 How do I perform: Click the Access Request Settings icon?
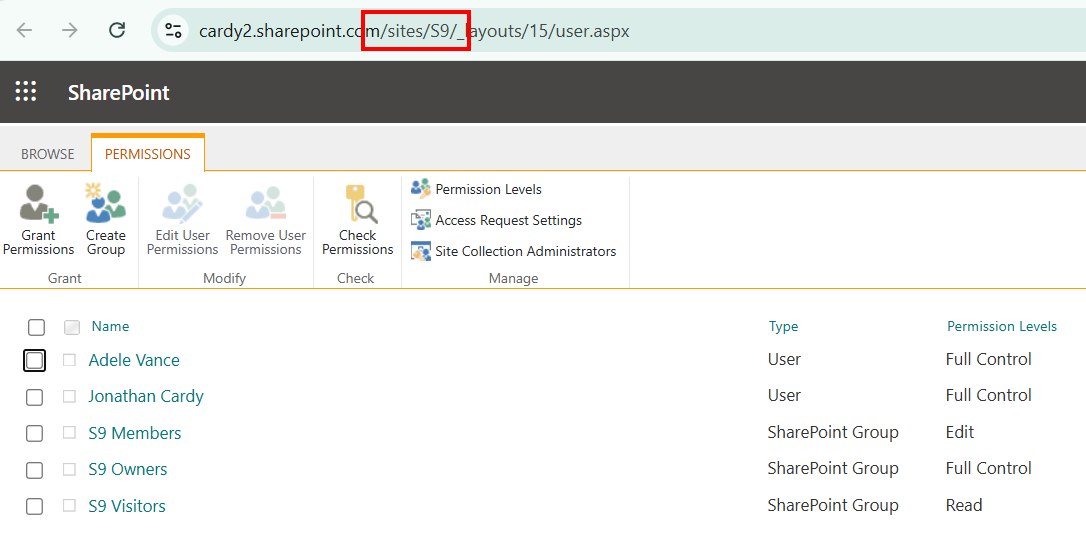click(x=420, y=220)
